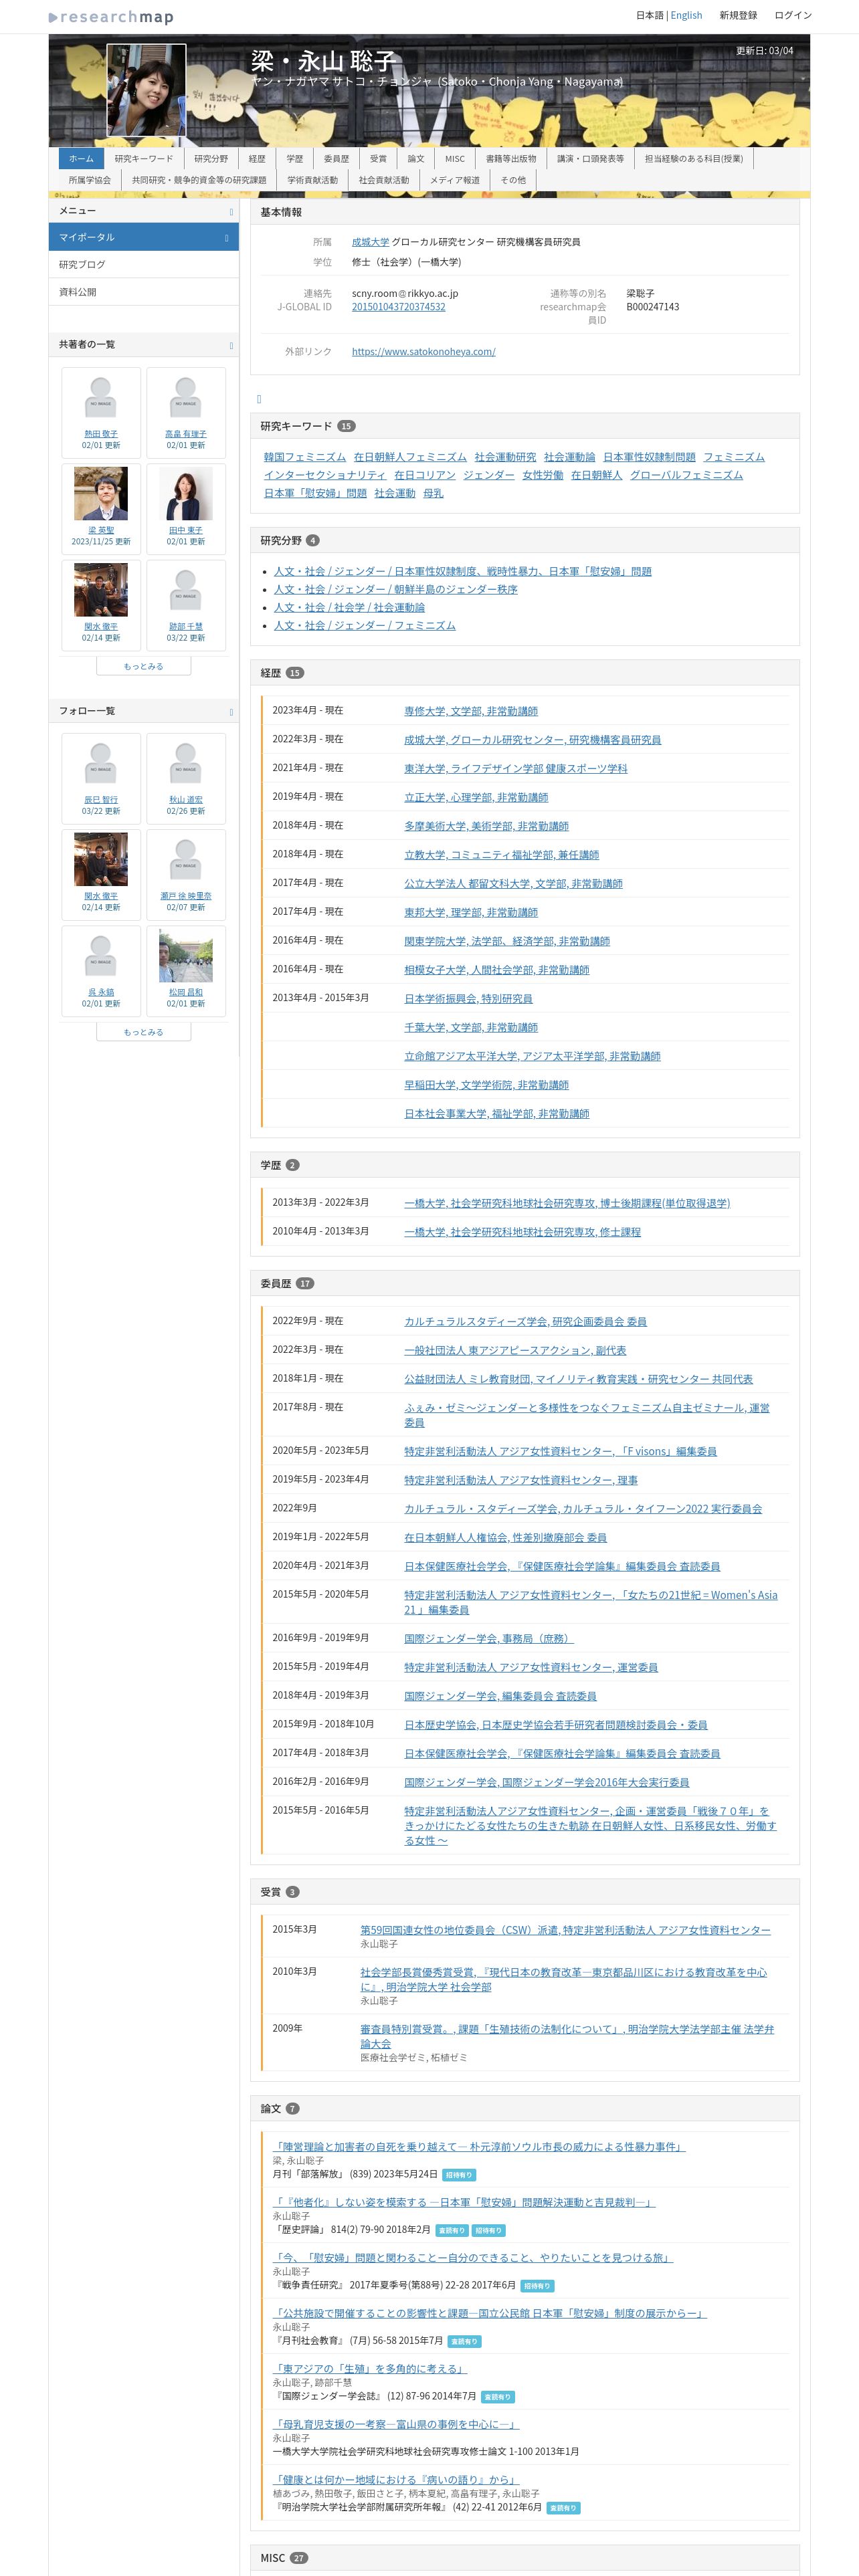Go to the 委員歴 tab
This screenshot has width=859, height=2576.
pyautogui.click(x=337, y=158)
